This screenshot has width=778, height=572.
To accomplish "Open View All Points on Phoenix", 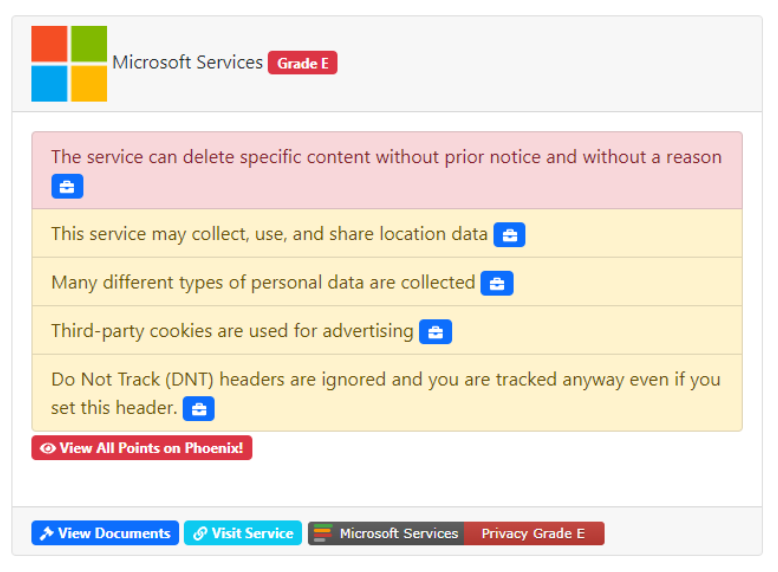I will (142, 448).
